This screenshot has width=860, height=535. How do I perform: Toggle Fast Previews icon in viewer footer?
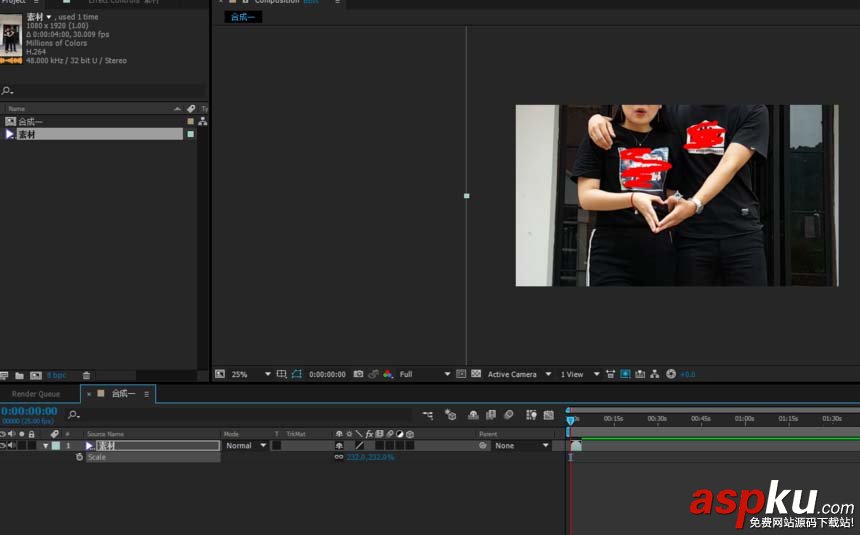pyautogui.click(x=625, y=374)
